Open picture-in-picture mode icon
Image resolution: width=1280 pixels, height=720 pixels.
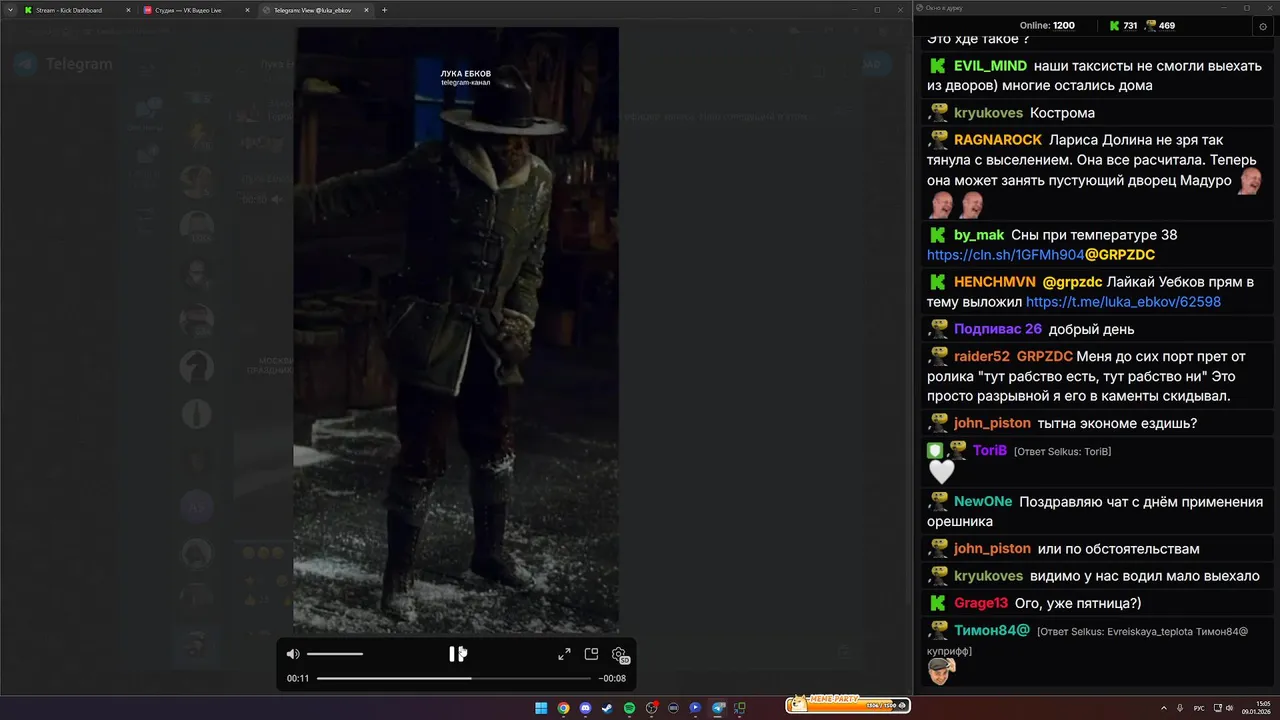[x=591, y=654]
